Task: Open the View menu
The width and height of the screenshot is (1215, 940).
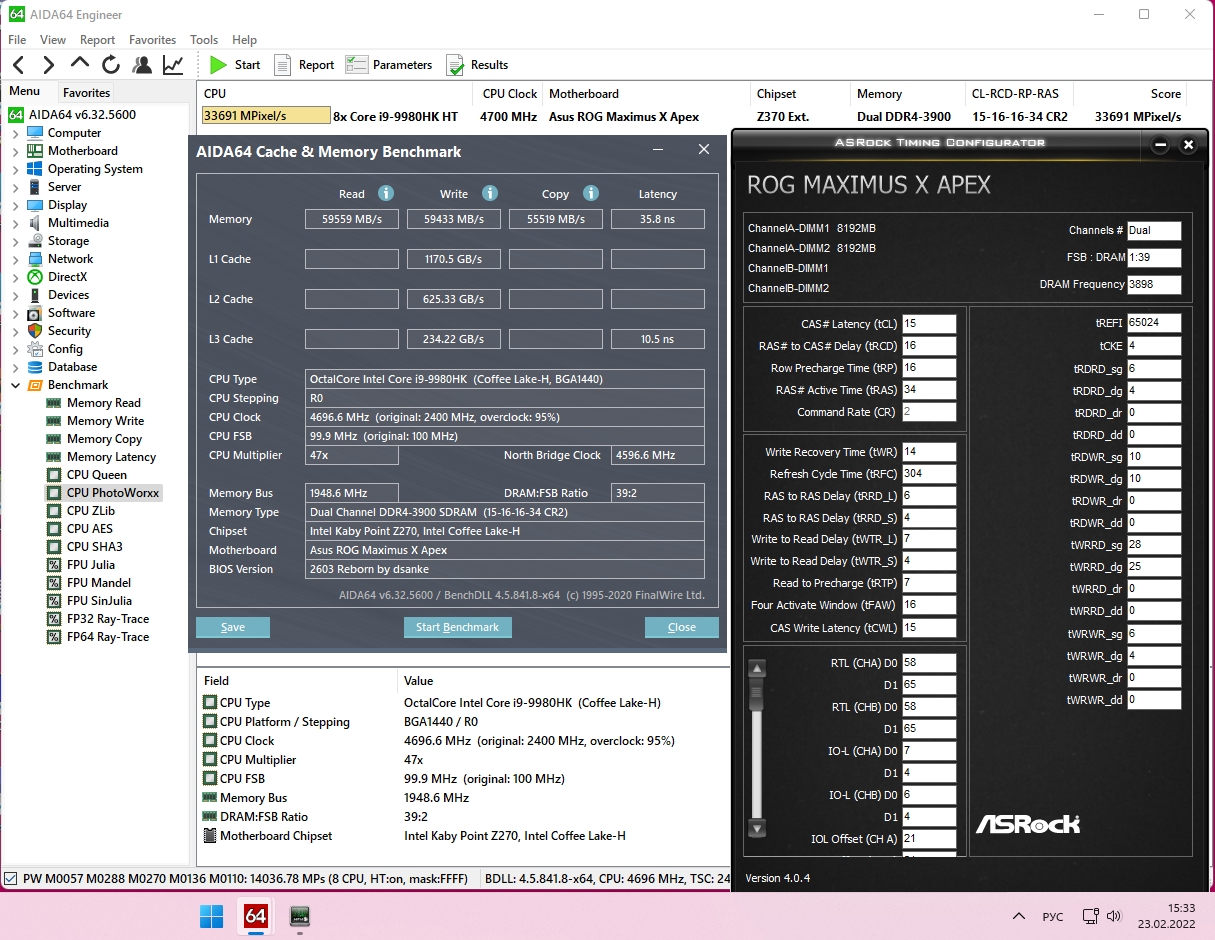Action: pyautogui.click(x=53, y=40)
